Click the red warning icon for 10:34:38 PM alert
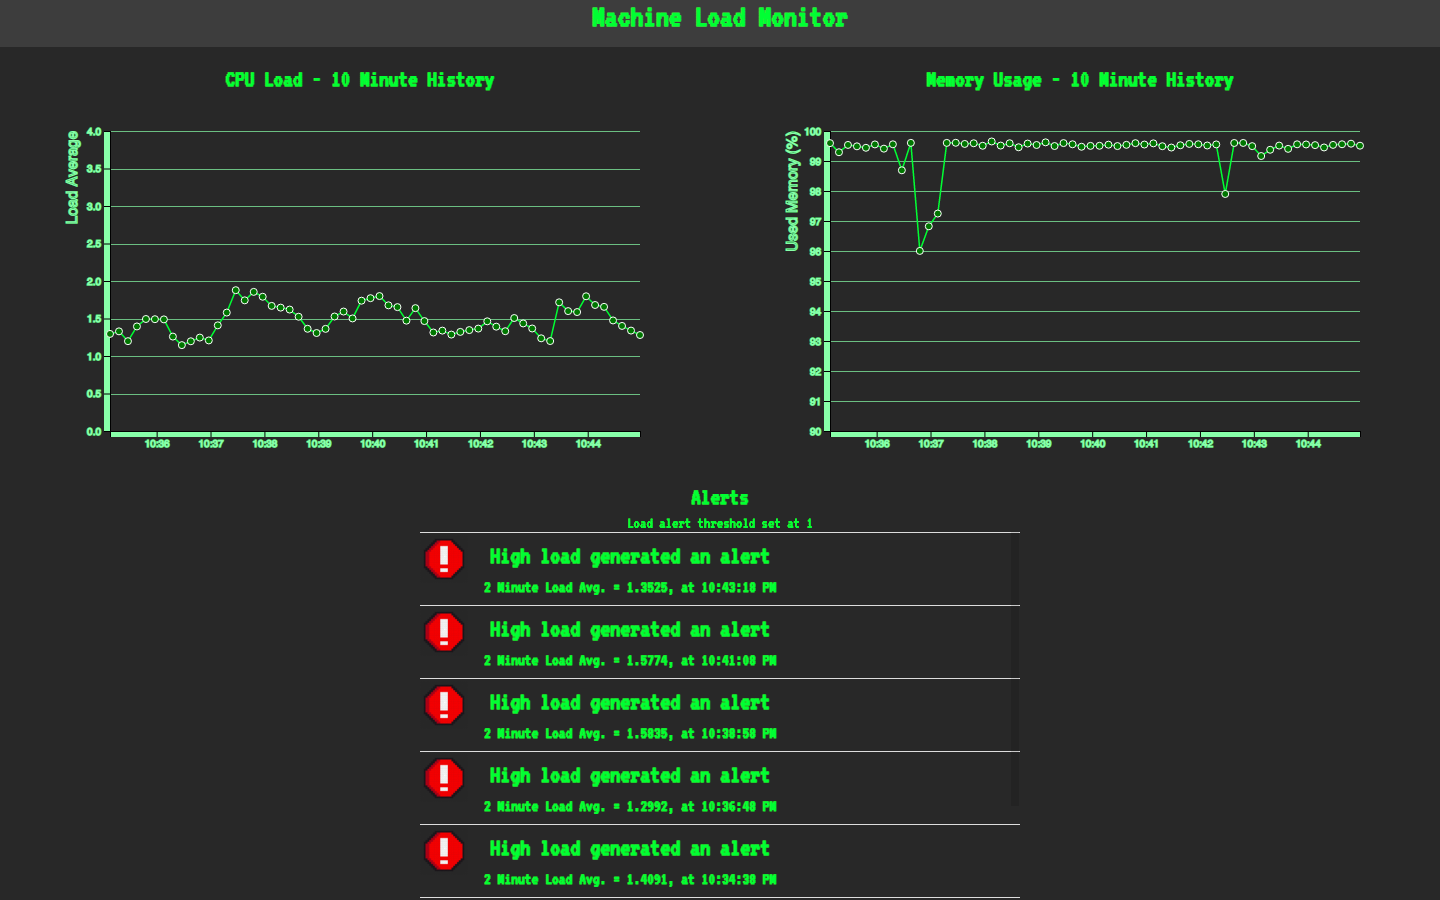The height and width of the screenshot is (900, 1440). 444,851
